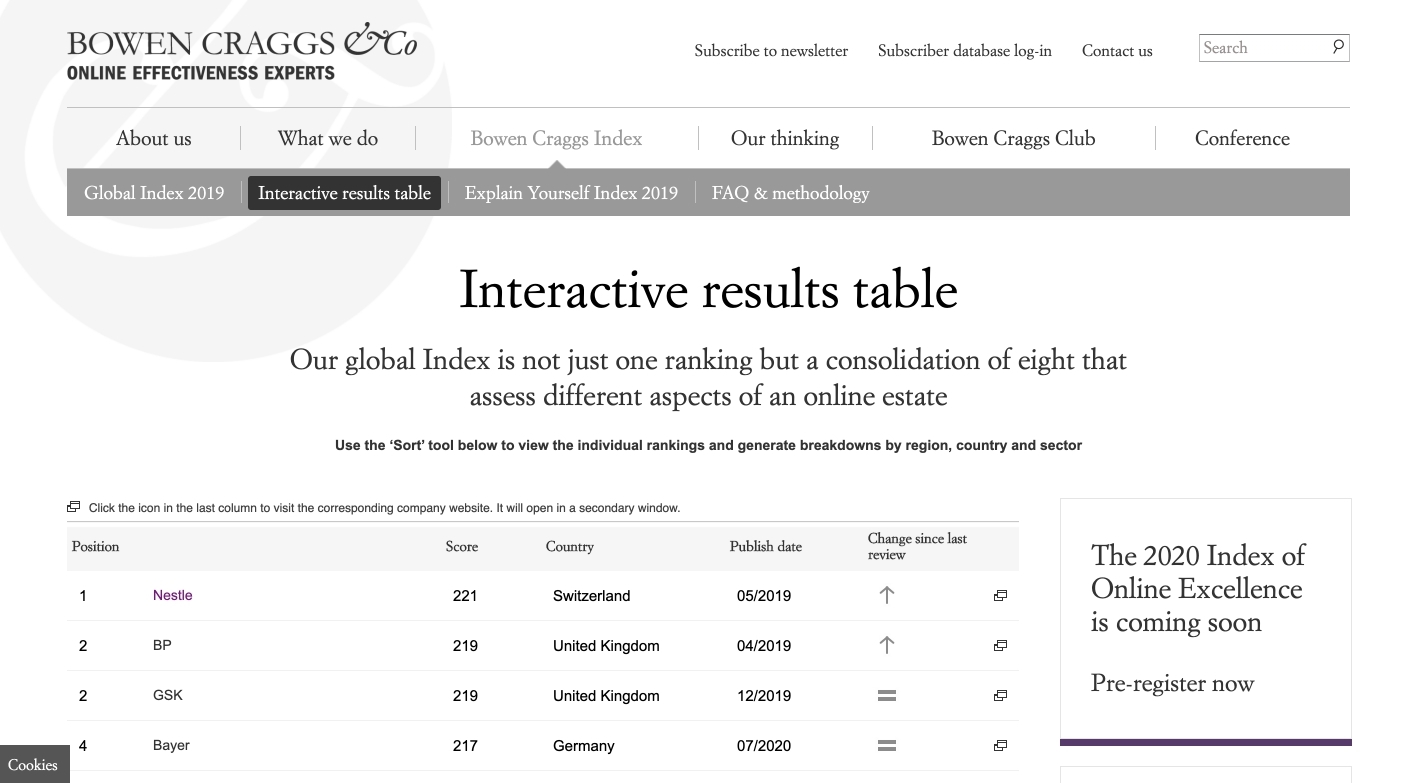Open the About us menu
The image size is (1418, 783).
point(154,138)
